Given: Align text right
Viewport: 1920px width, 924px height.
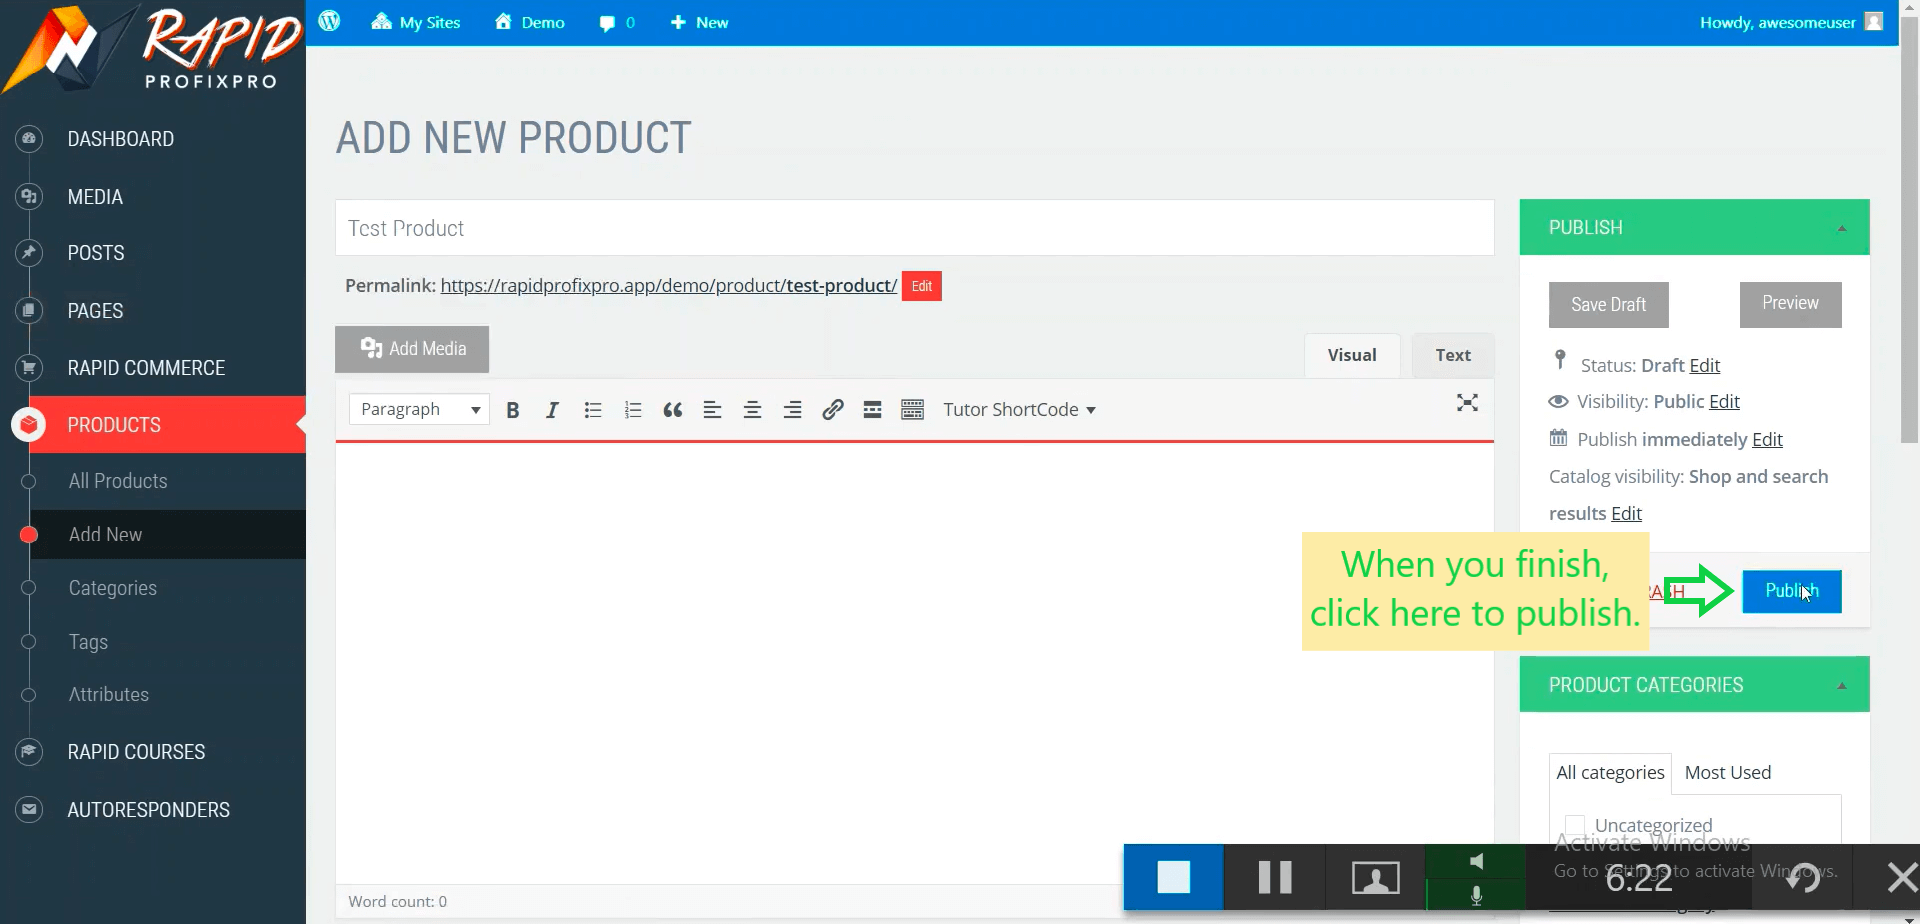Looking at the screenshot, I should point(792,410).
